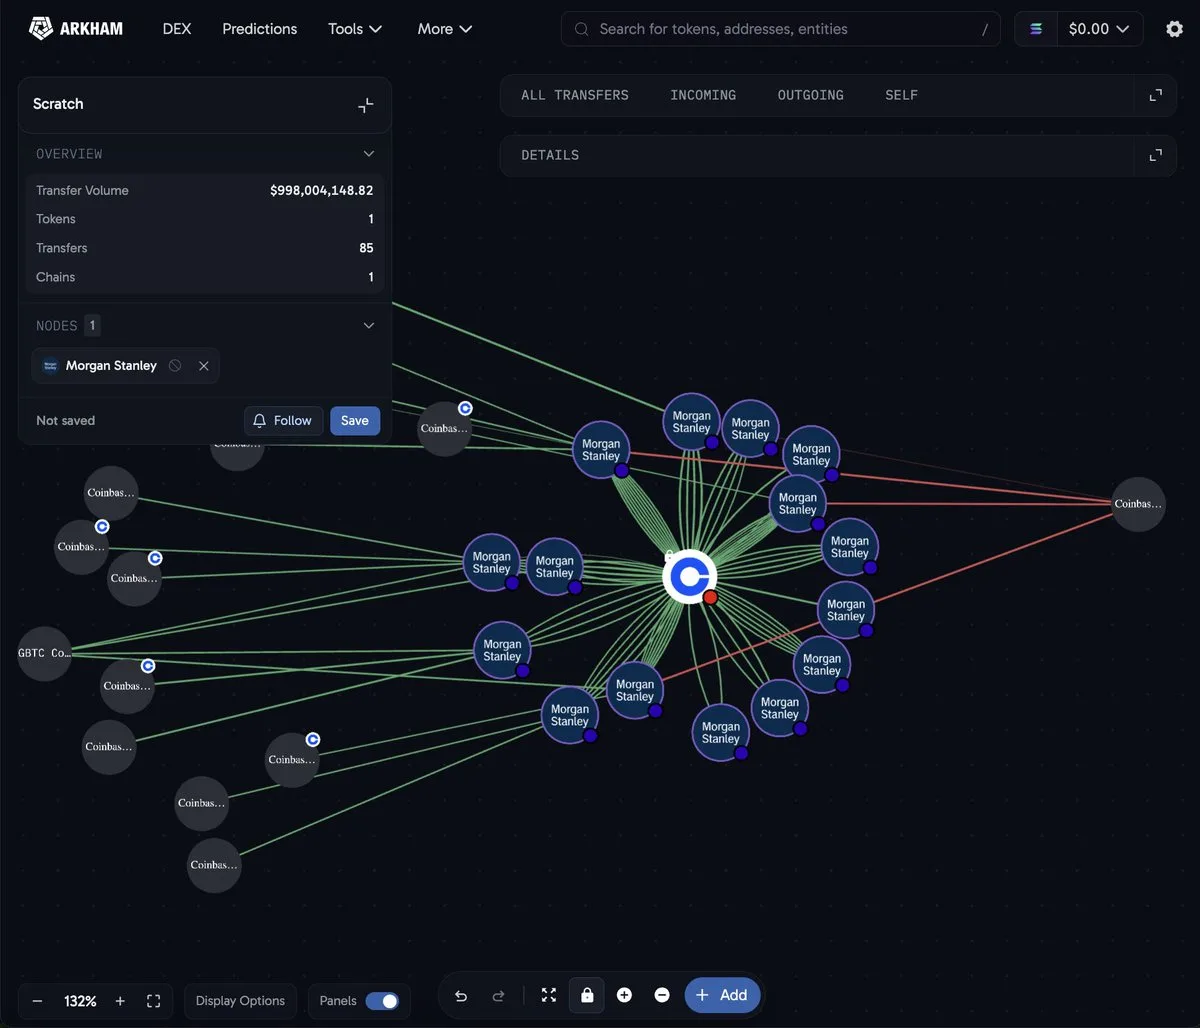Screen dimensions: 1200x1028
Task: Open the Tools dropdown menu
Action: point(355,29)
